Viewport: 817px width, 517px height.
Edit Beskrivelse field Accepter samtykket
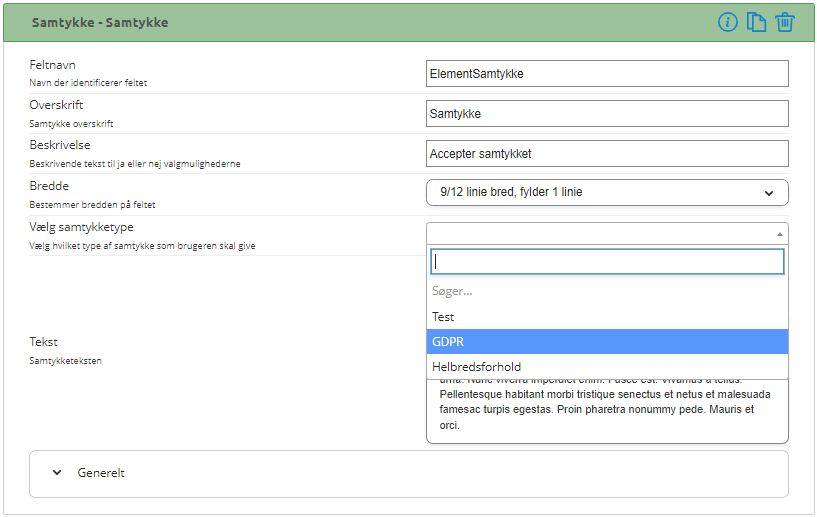[x=607, y=154]
